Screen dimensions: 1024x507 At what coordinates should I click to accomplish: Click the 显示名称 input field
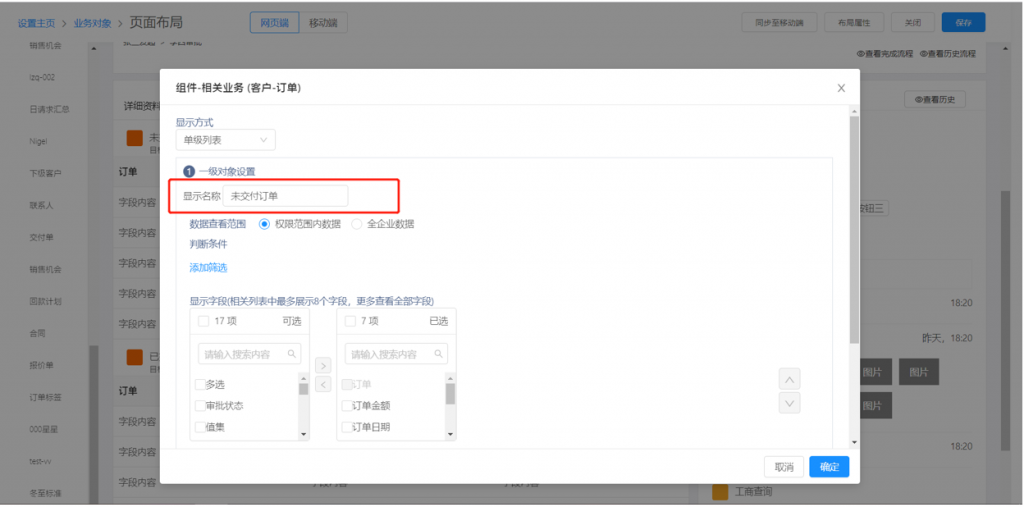286,196
